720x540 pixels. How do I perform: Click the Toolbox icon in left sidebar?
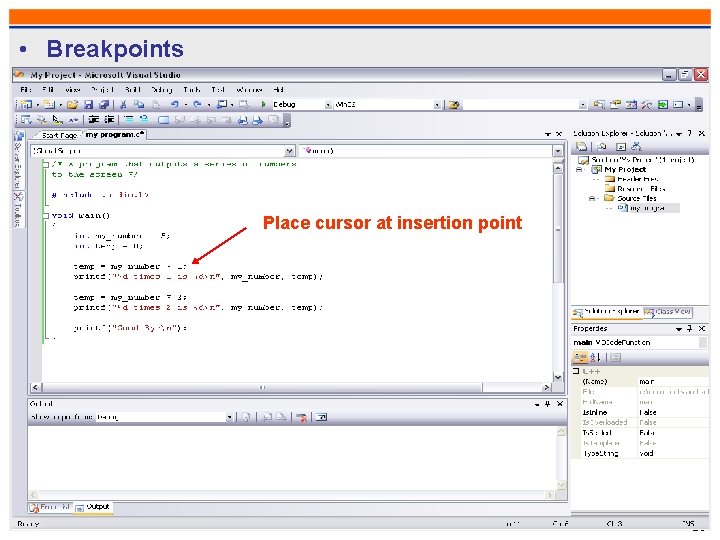coord(18,197)
